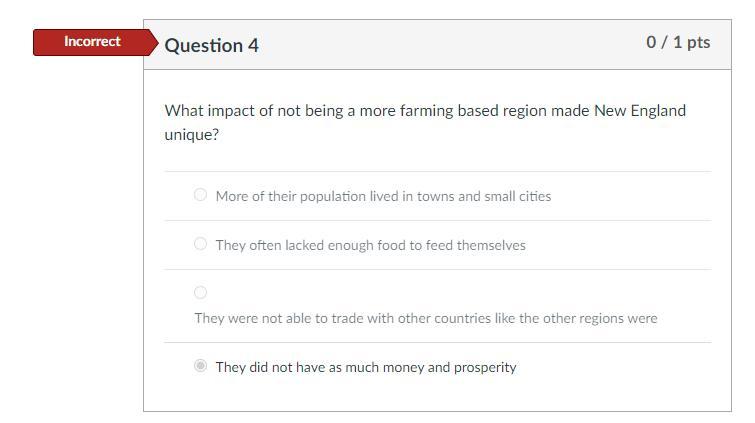Choose the radio for lacked enough food
The width and height of the screenshot is (755, 423).
(201, 244)
